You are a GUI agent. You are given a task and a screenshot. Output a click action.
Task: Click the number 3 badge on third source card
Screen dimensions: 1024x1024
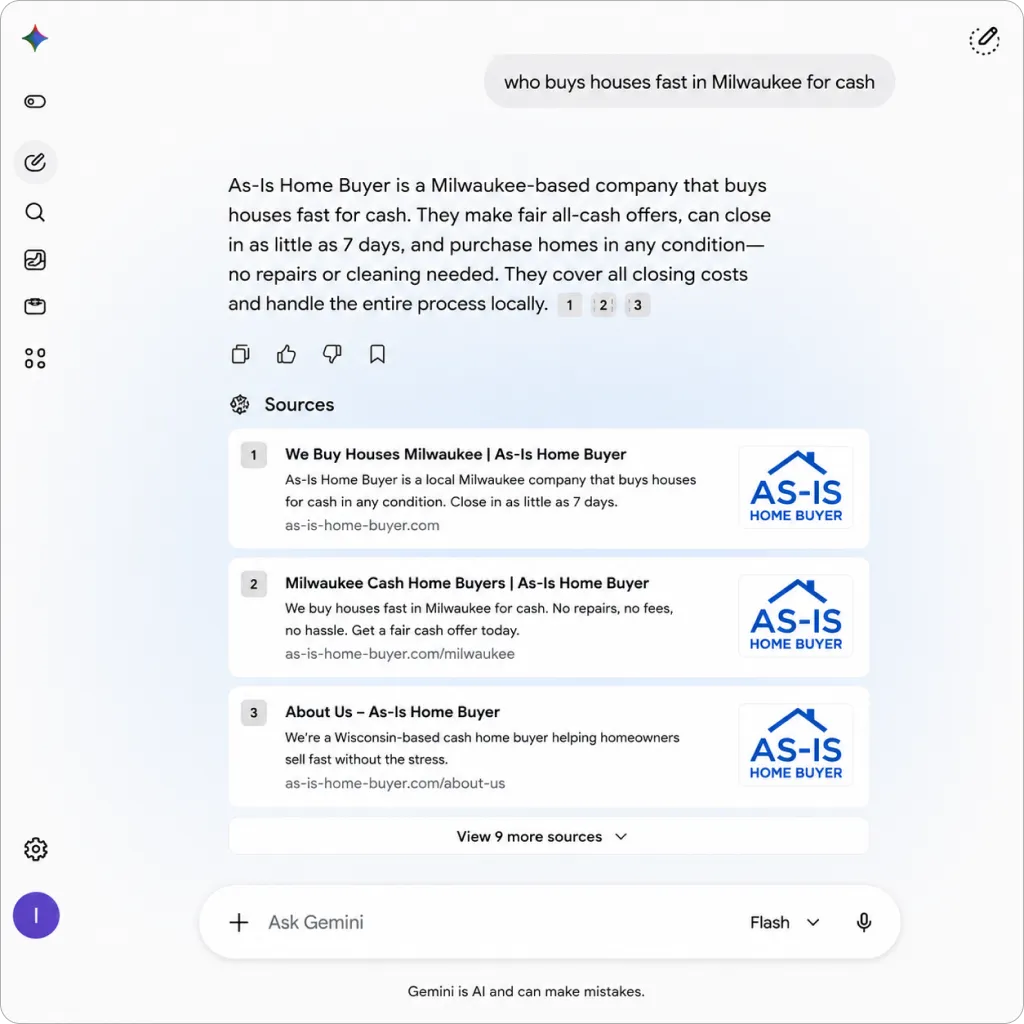(253, 712)
